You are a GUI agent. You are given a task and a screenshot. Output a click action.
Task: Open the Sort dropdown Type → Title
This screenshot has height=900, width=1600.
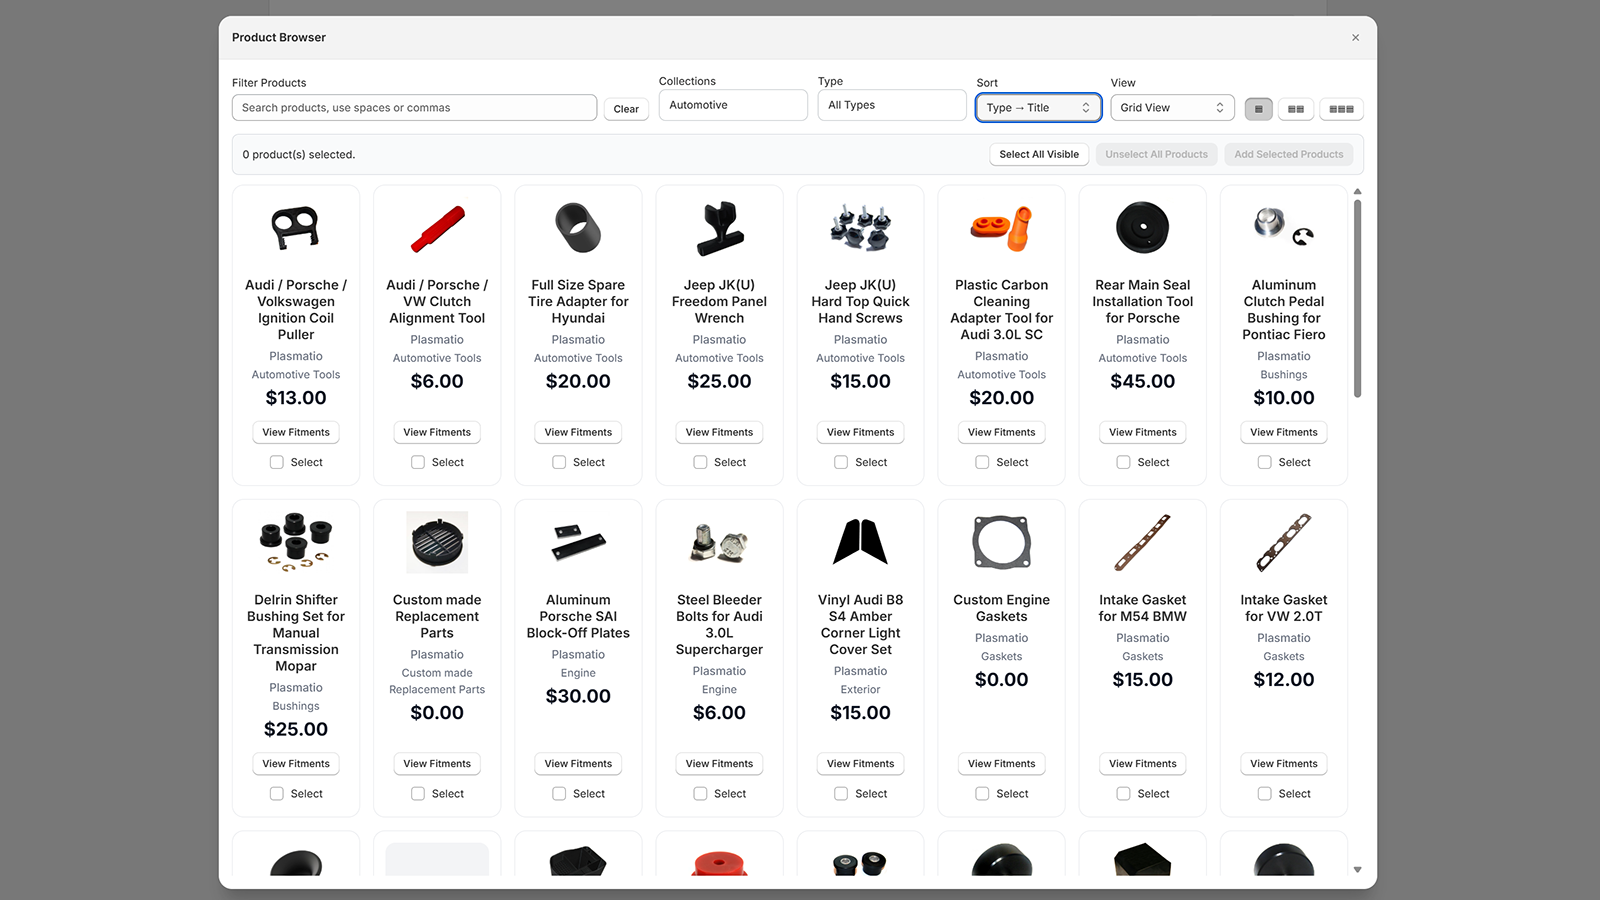tap(1038, 108)
